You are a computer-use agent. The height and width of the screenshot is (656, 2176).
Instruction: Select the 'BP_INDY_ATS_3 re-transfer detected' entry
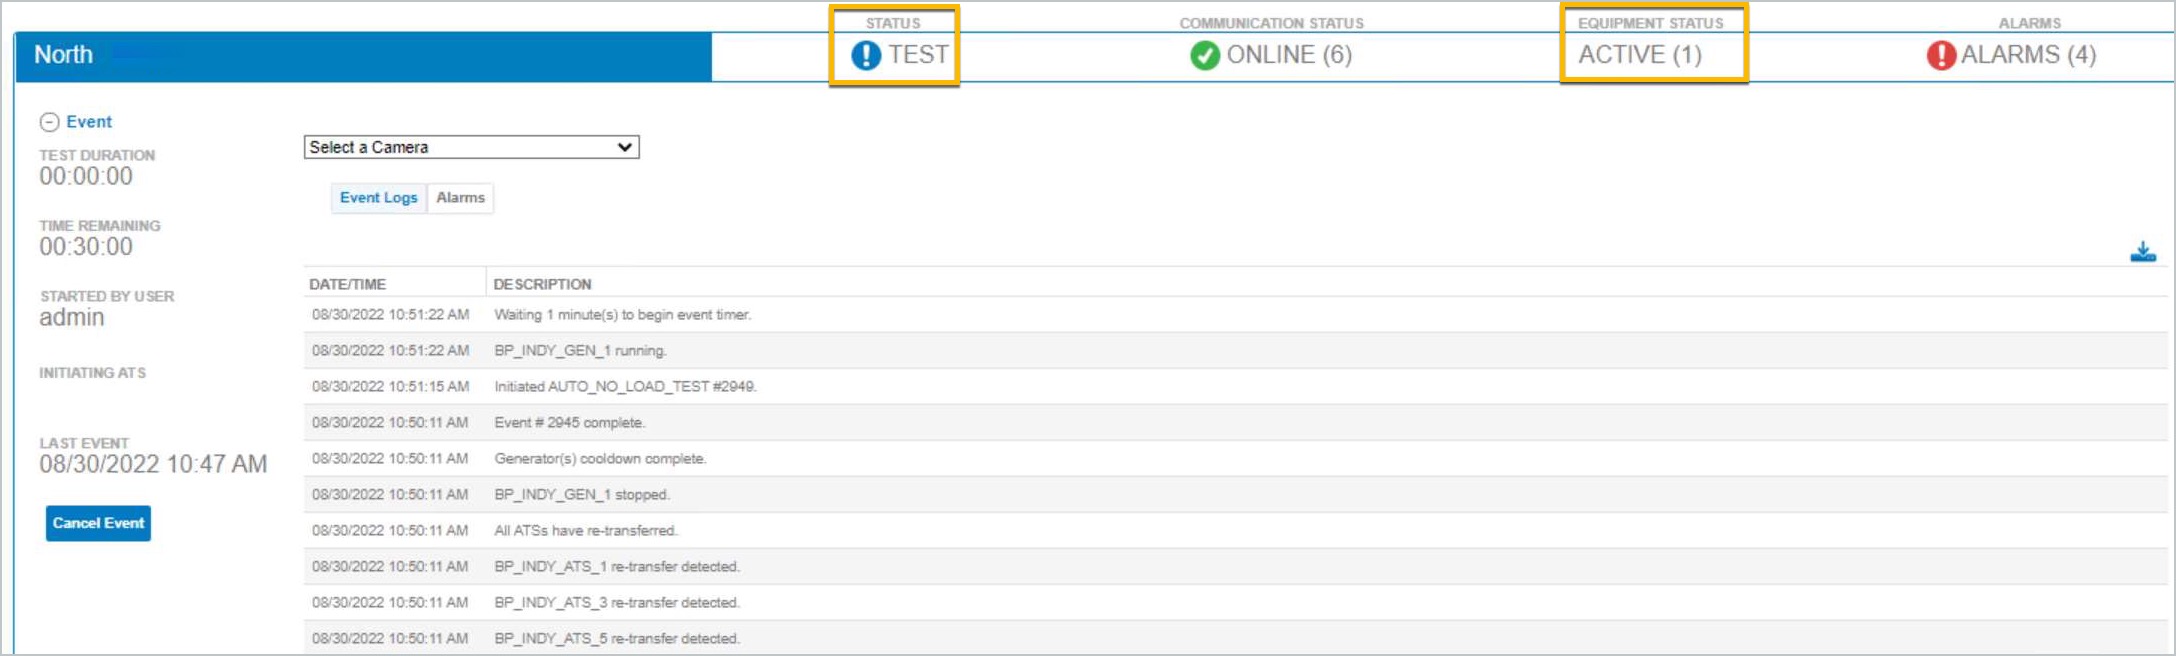coord(1236,602)
